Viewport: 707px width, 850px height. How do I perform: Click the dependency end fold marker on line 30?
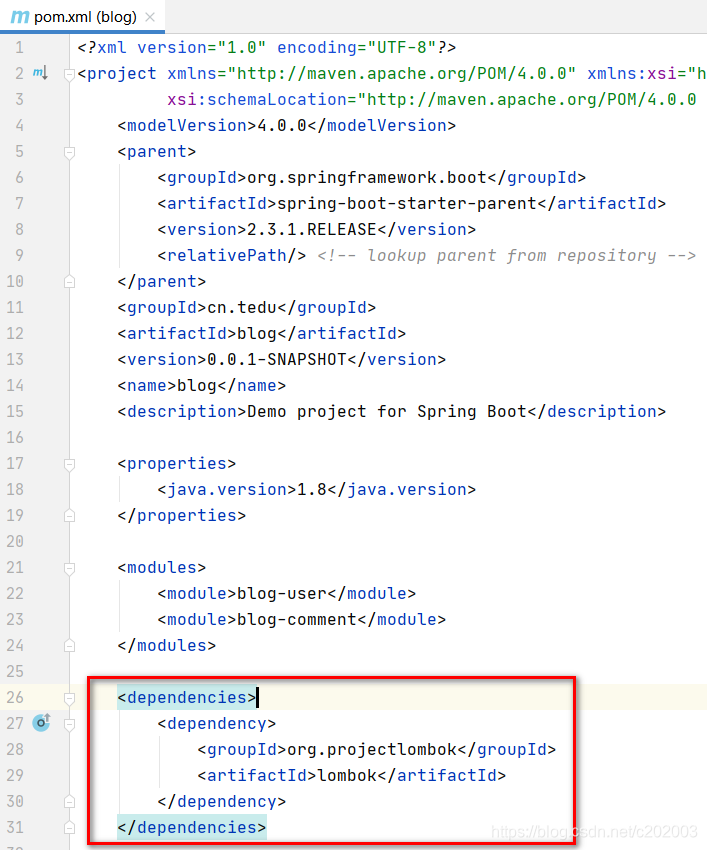pos(69,802)
